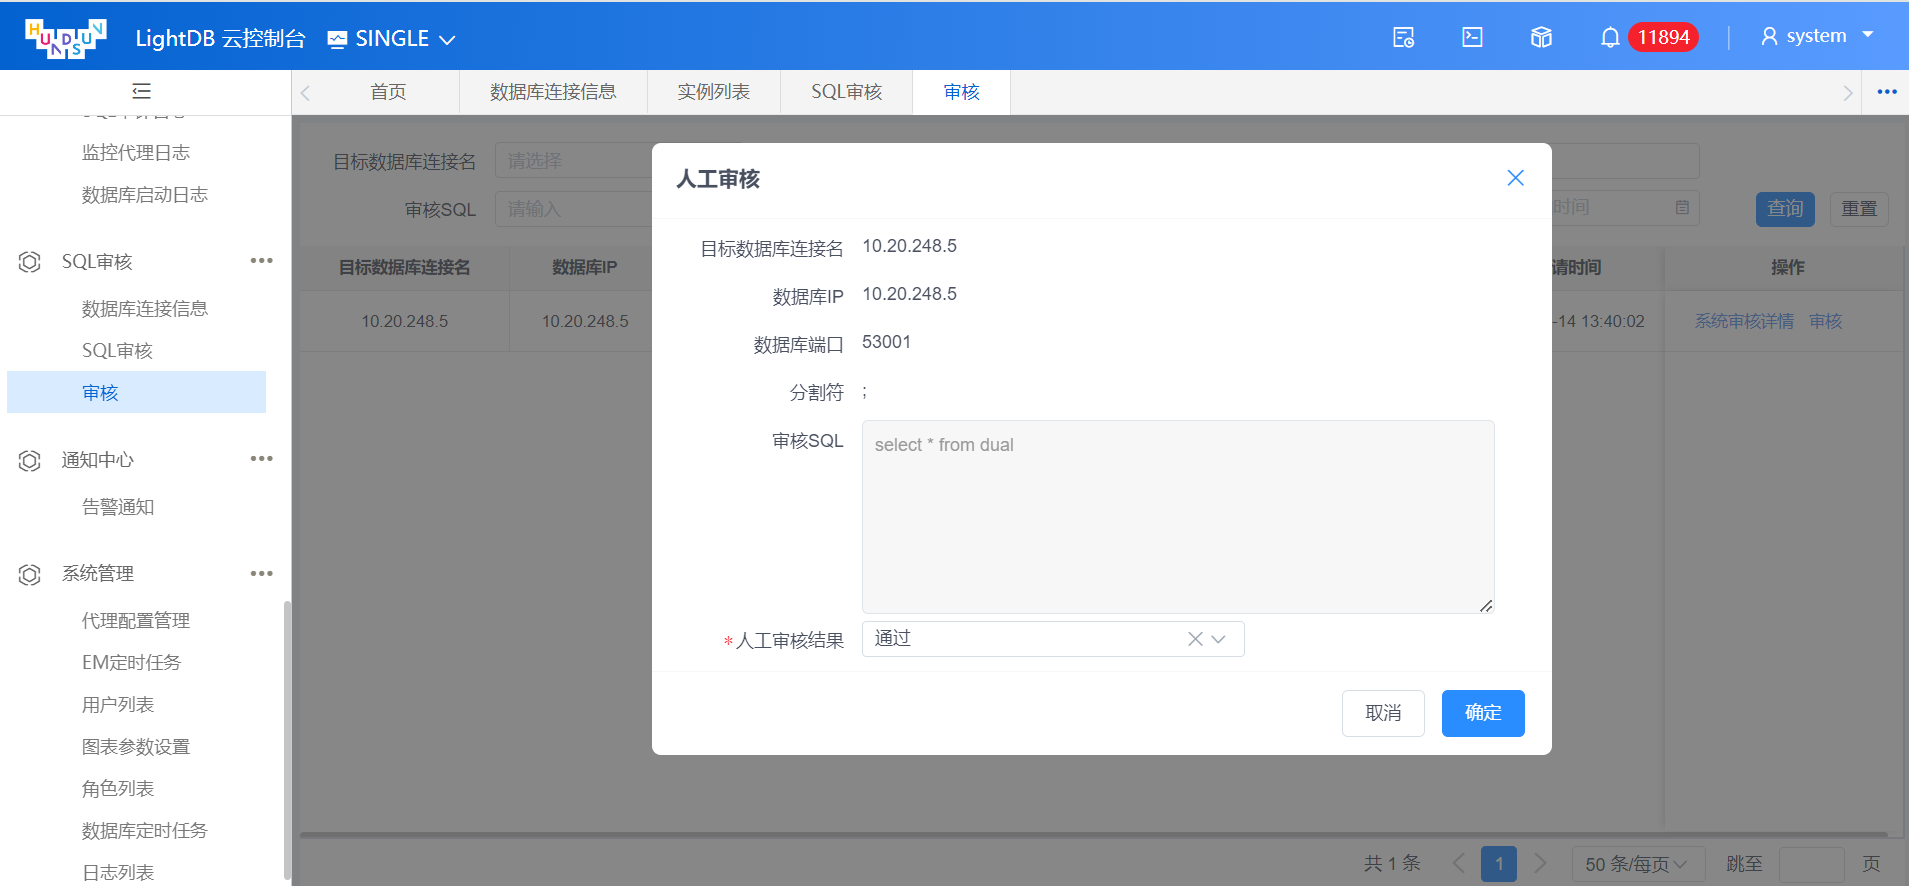Open 数据库启动日志 in the sidebar

(x=145, y=195)
